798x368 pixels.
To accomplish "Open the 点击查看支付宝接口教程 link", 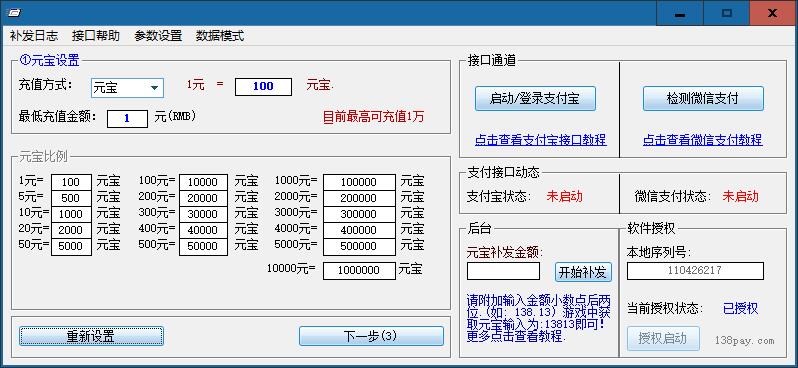I will click(x=540, y=139).
